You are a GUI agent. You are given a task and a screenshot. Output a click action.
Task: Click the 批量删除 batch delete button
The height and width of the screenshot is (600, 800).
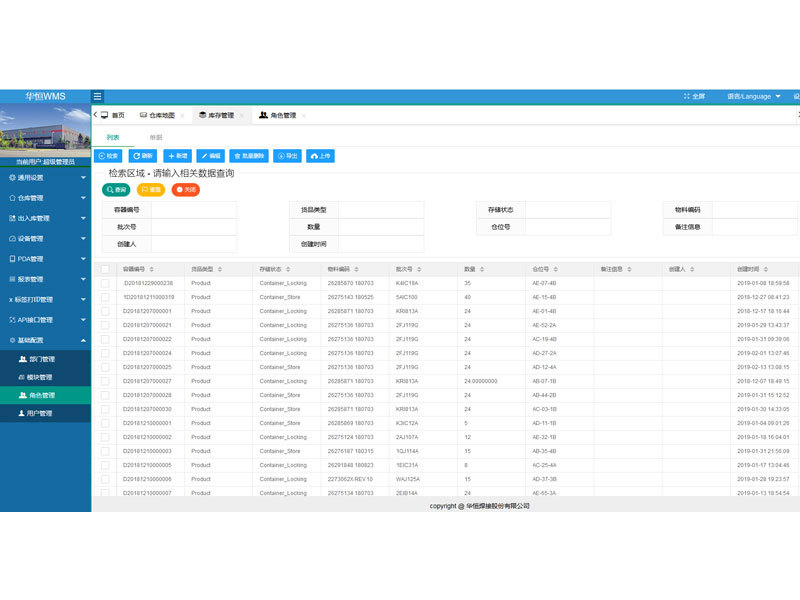pos(249,156)
